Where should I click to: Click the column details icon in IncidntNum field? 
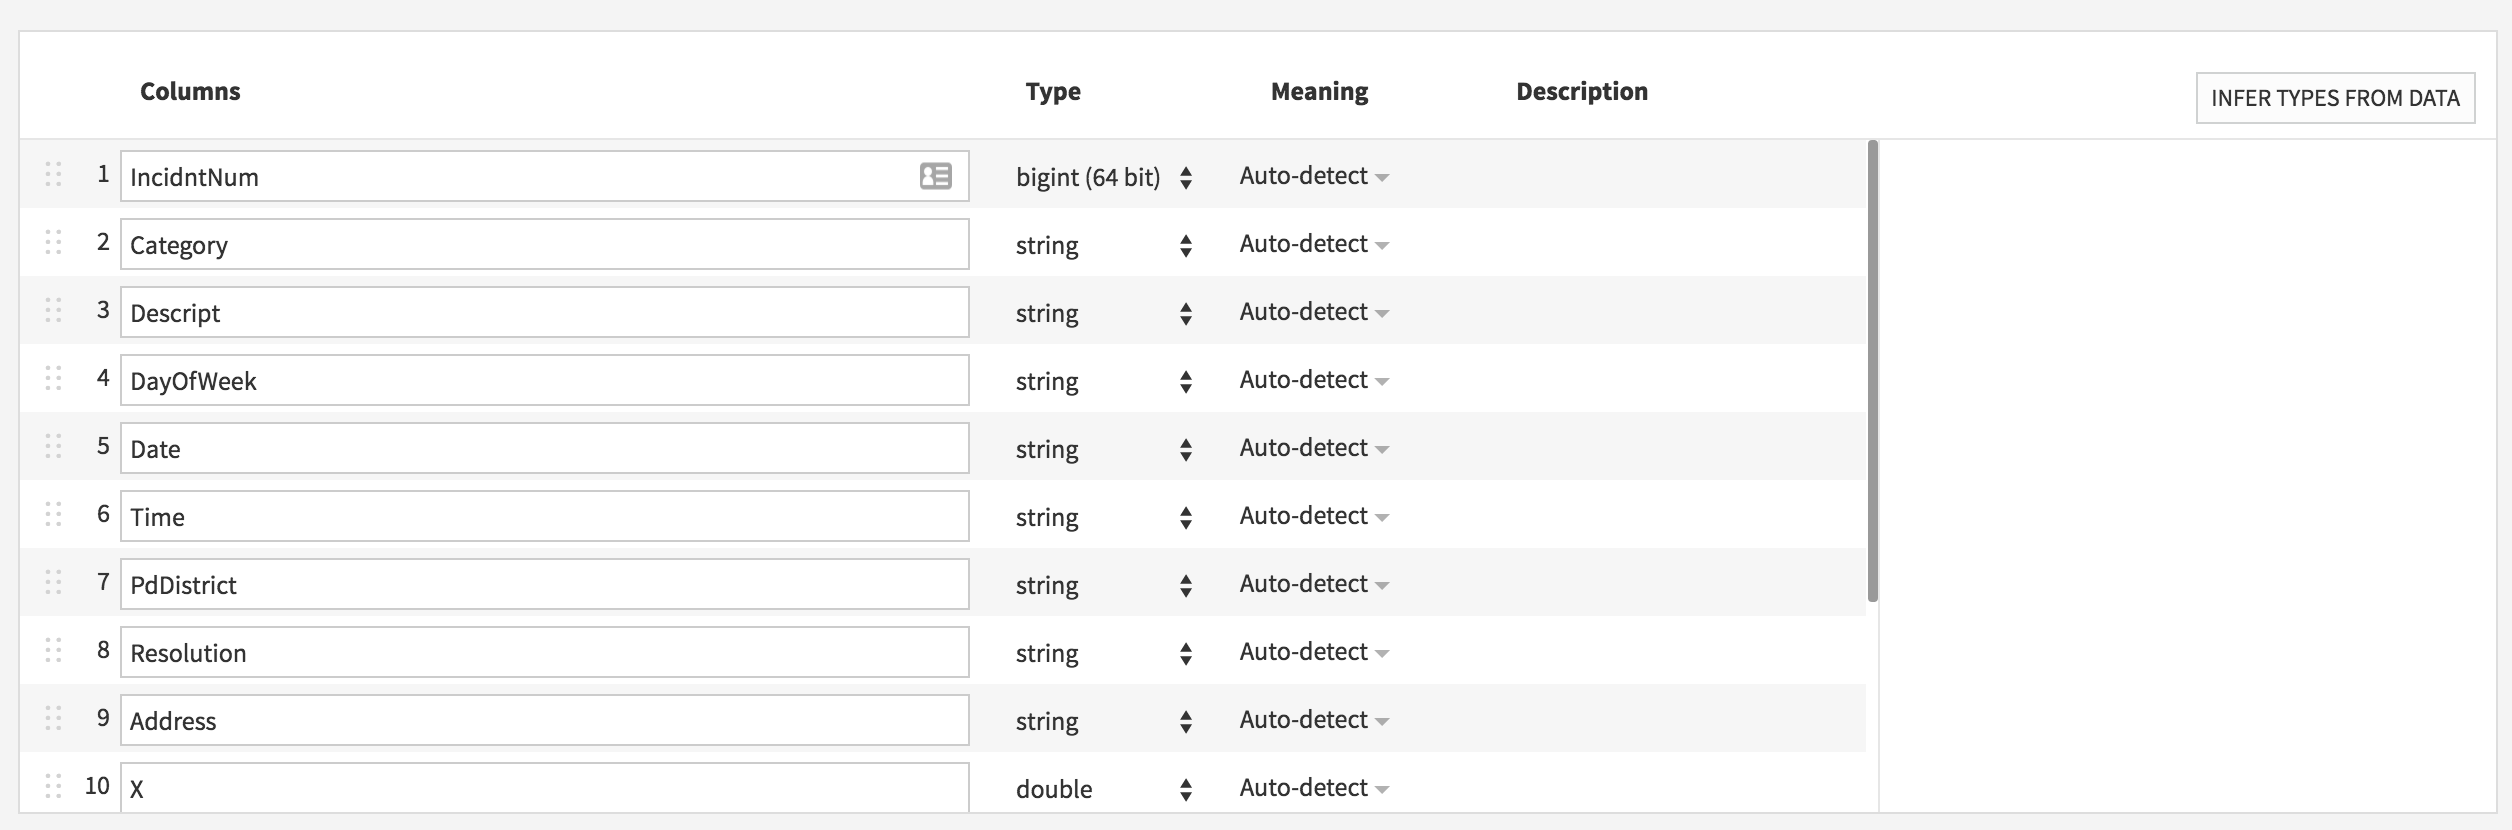935,176
